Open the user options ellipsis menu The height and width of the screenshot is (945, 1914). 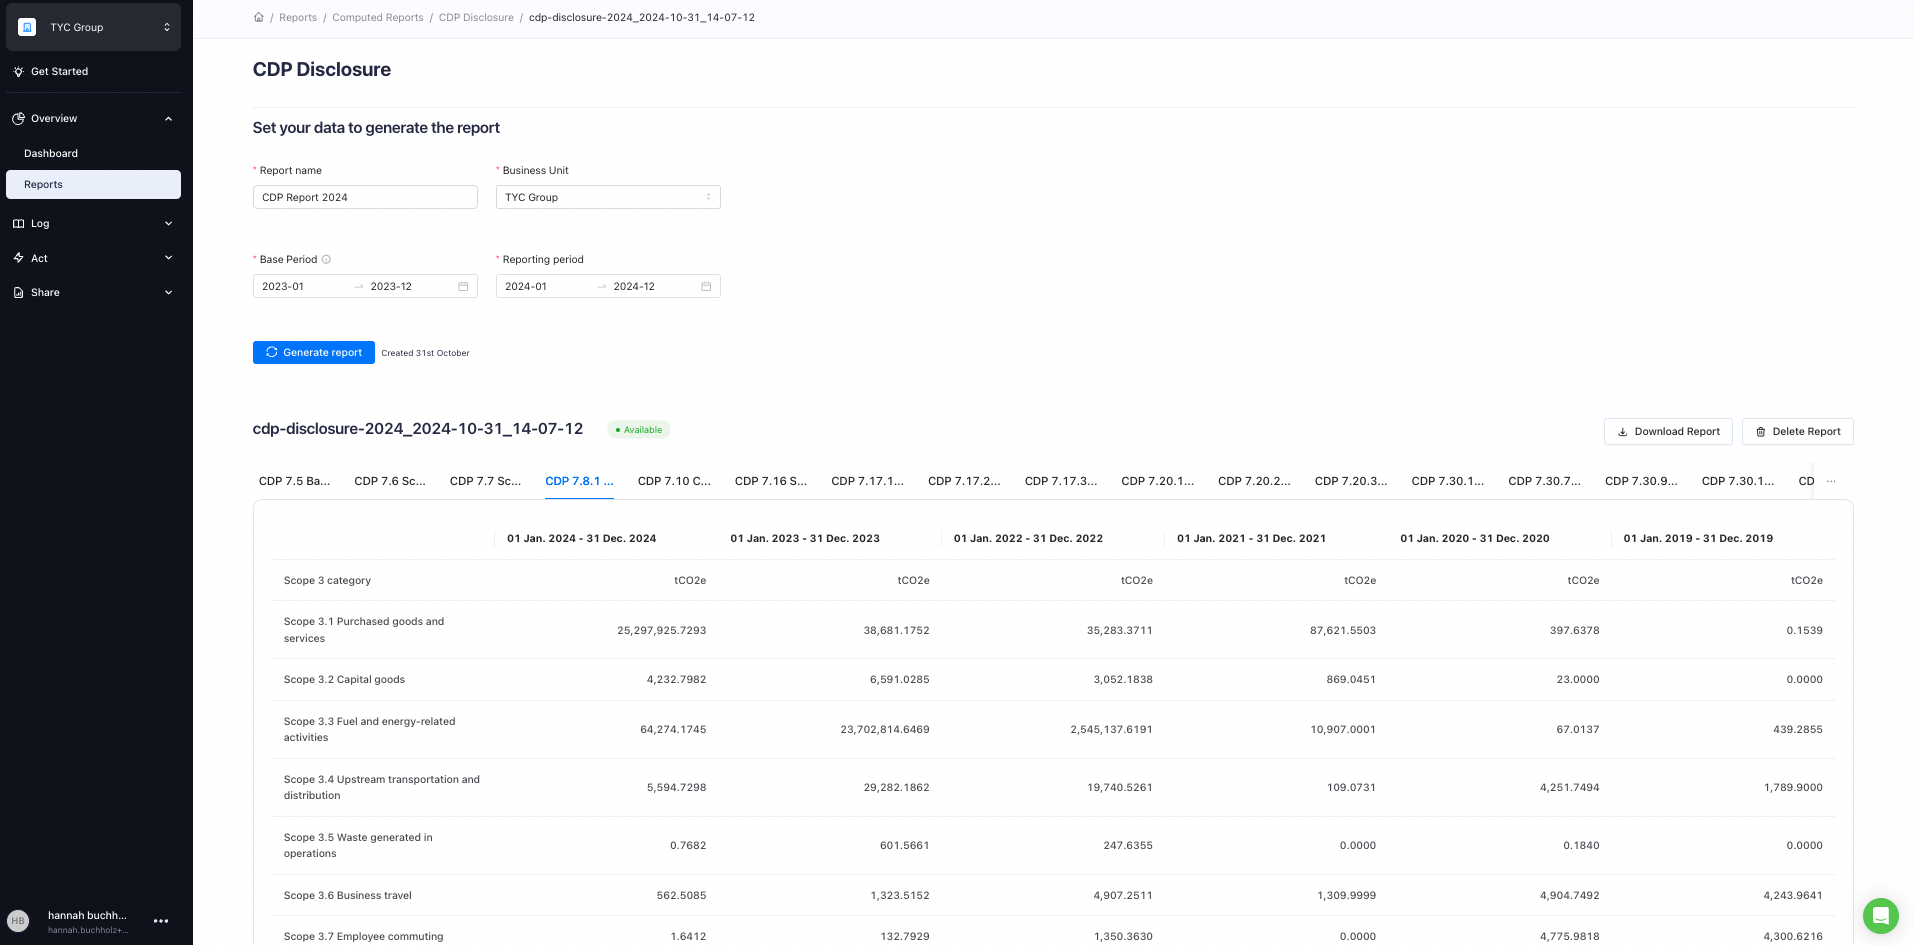tap(161, 921)
